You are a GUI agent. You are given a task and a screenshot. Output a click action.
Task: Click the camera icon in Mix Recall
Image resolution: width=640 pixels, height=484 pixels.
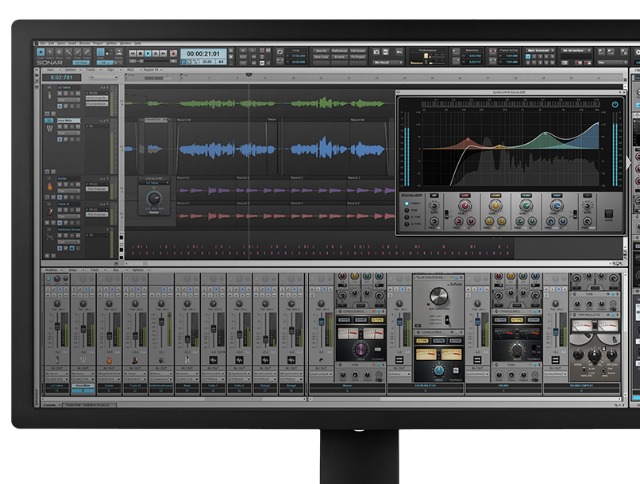pyautogui.click(x=376, y=52)
